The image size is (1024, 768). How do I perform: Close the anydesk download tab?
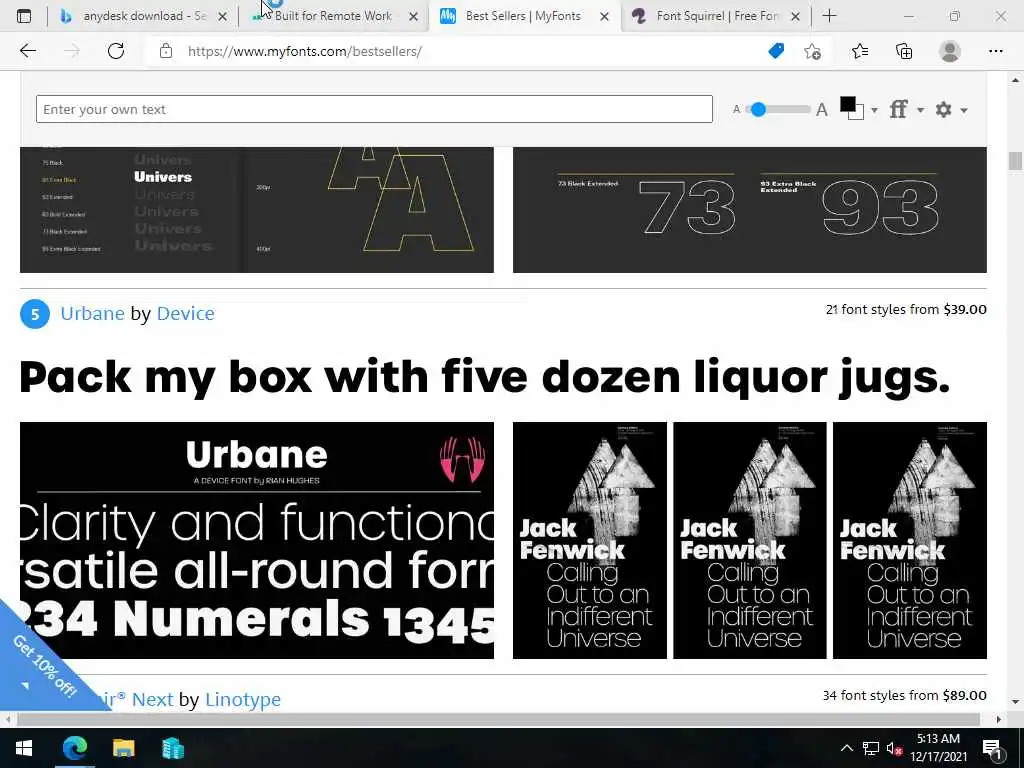(x=223, y=16)
